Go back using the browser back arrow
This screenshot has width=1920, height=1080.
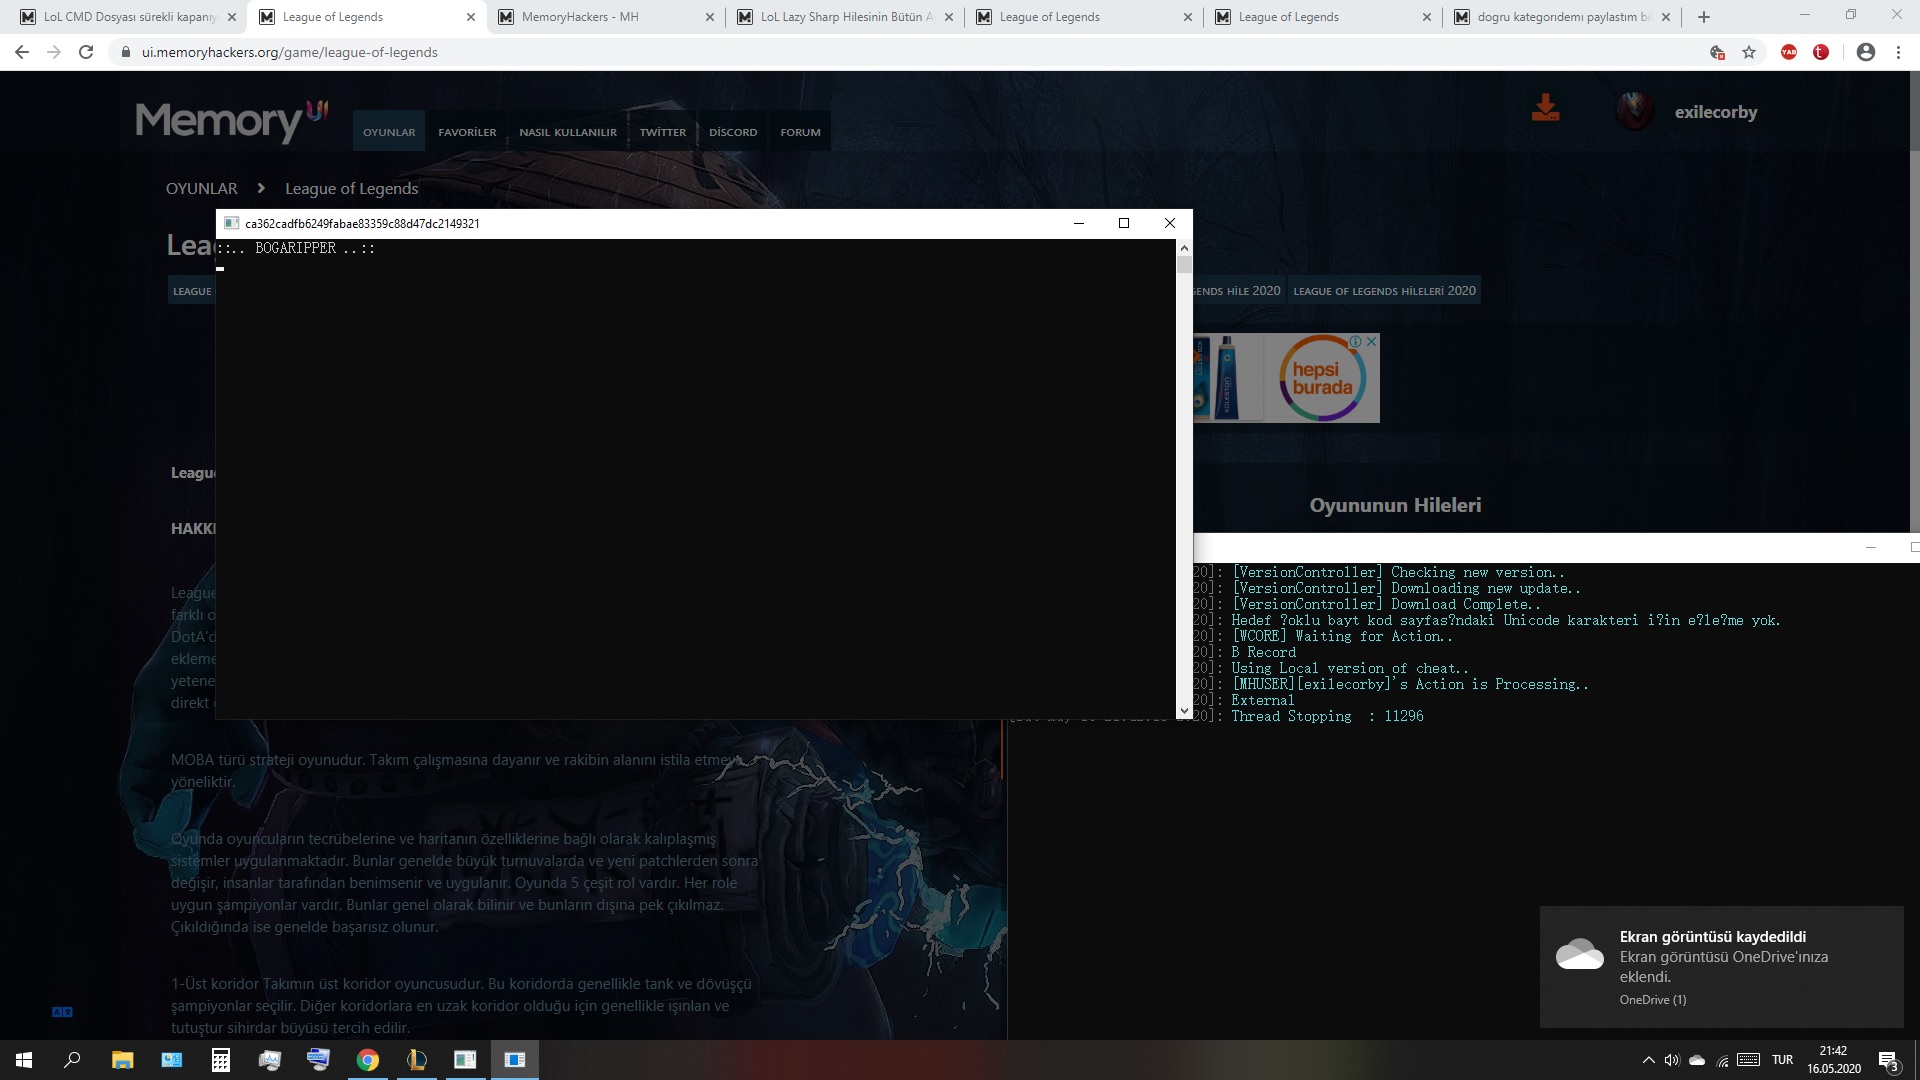[x=22, y=52]
